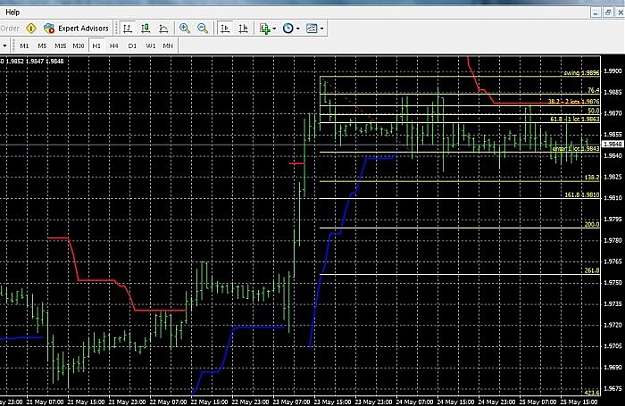Viewport: 625px width, 406px height.
Task: Toggle chart shift from right border
Action: tap(243, 28)
